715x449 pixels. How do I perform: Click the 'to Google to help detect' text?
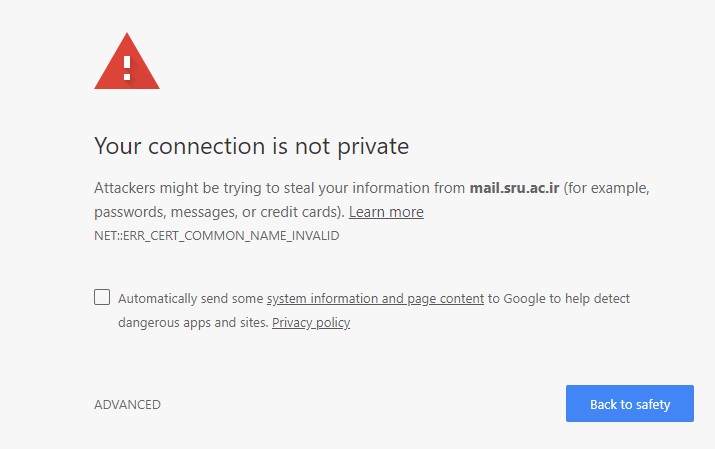tap(559, 299)
